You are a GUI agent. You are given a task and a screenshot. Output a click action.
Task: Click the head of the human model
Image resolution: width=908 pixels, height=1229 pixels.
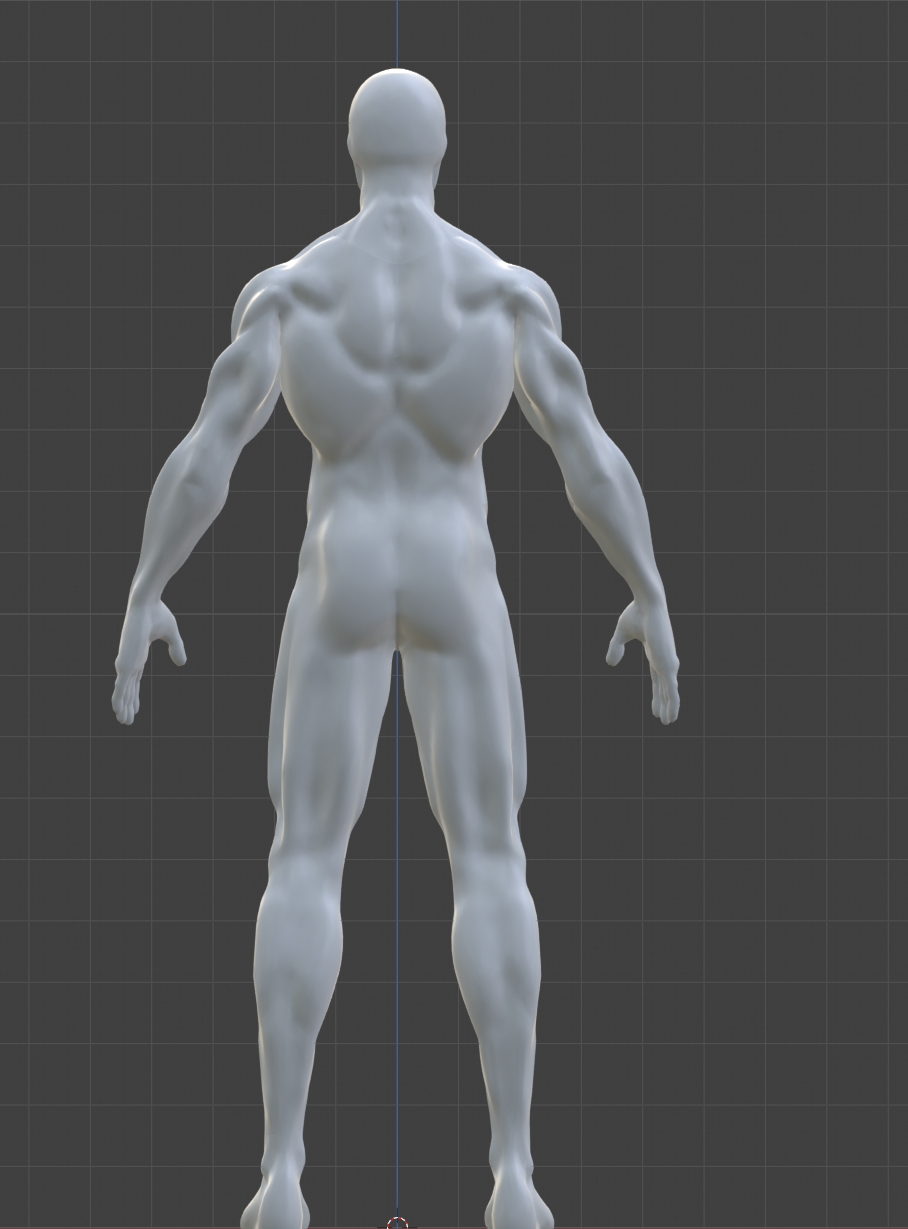(397, 120)
